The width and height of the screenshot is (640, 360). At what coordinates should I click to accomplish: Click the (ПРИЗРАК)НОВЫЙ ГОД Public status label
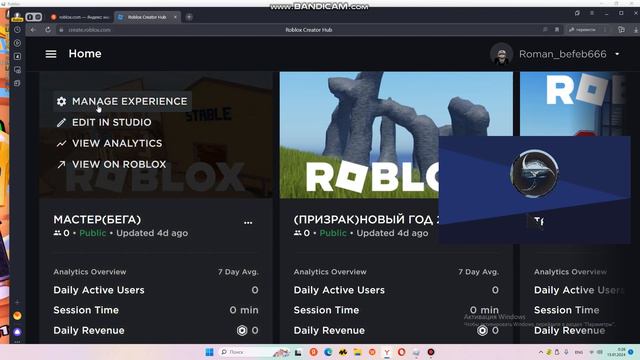click(x=333, y=233)
